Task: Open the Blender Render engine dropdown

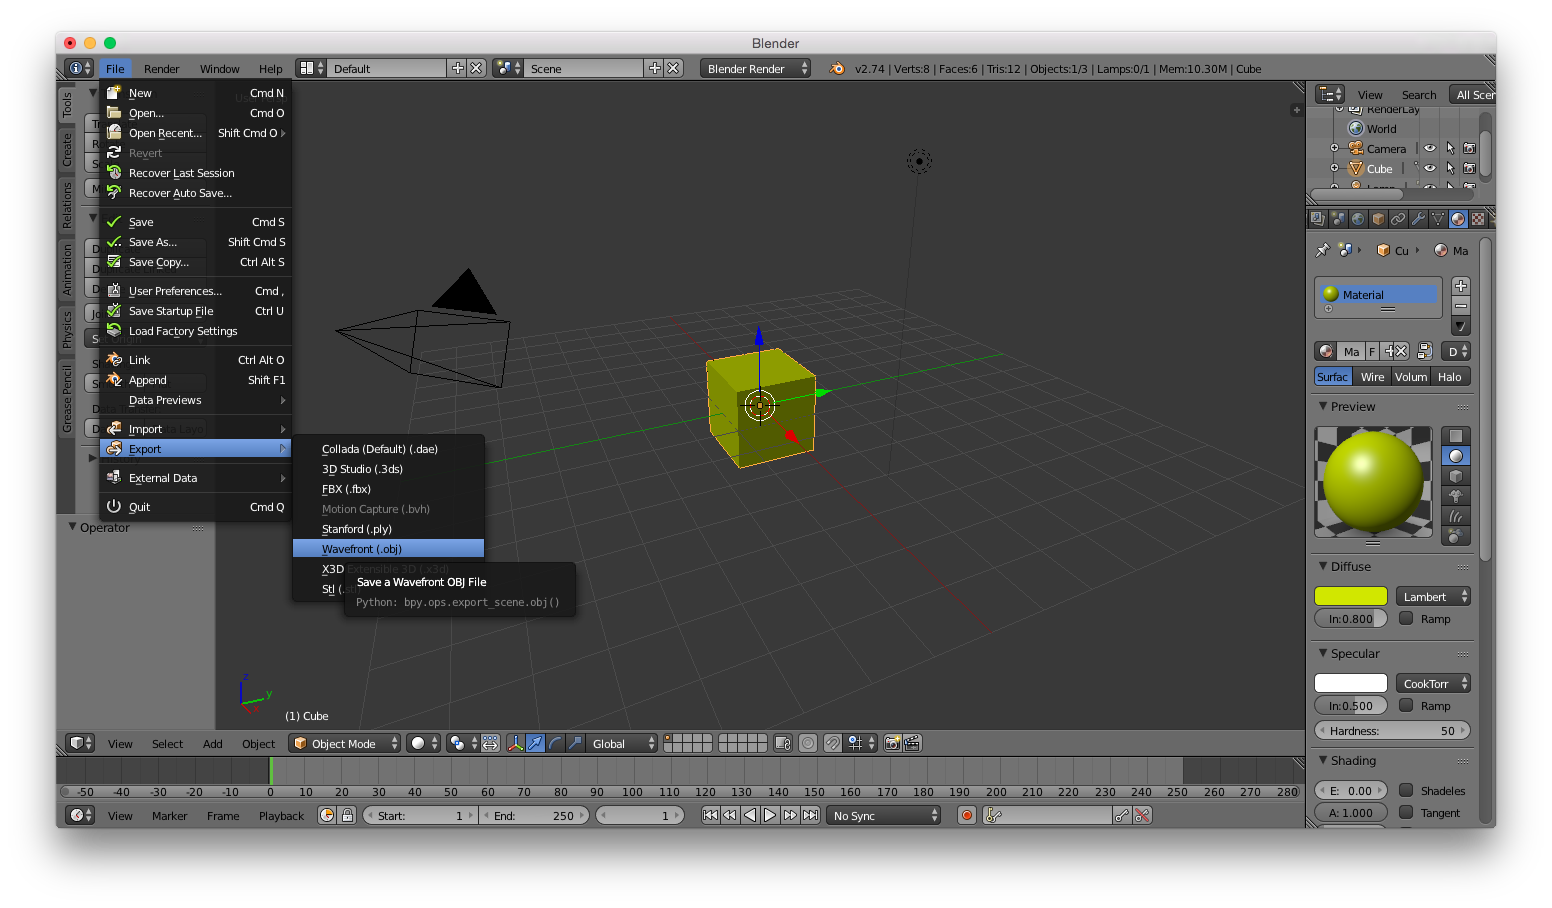Action: pyautogui.click(x=756, y=68)
